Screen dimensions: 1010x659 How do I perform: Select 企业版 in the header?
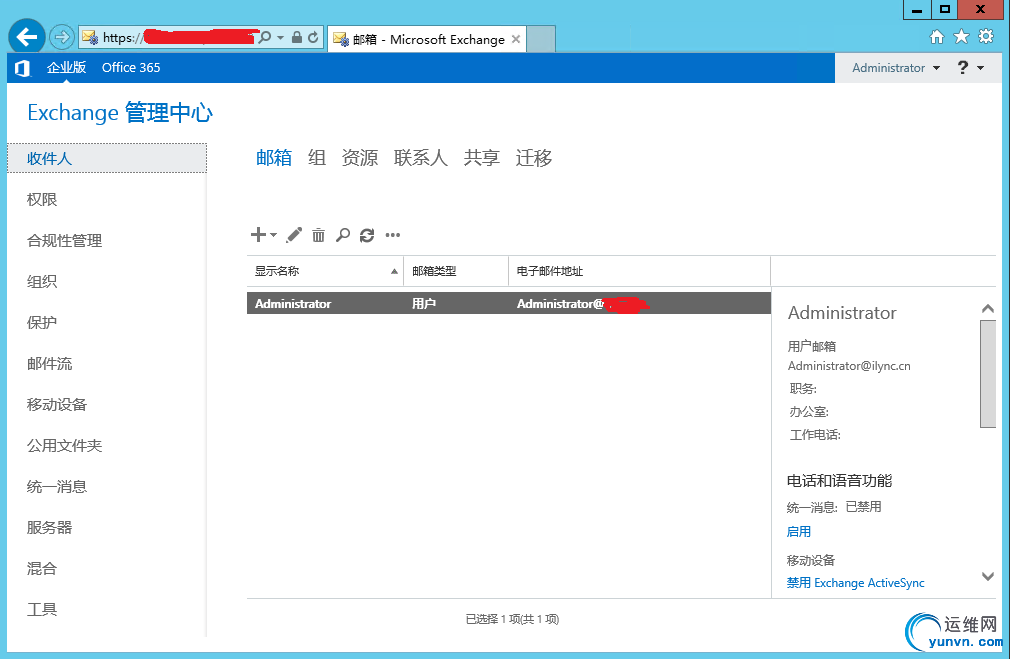[66, 68]
